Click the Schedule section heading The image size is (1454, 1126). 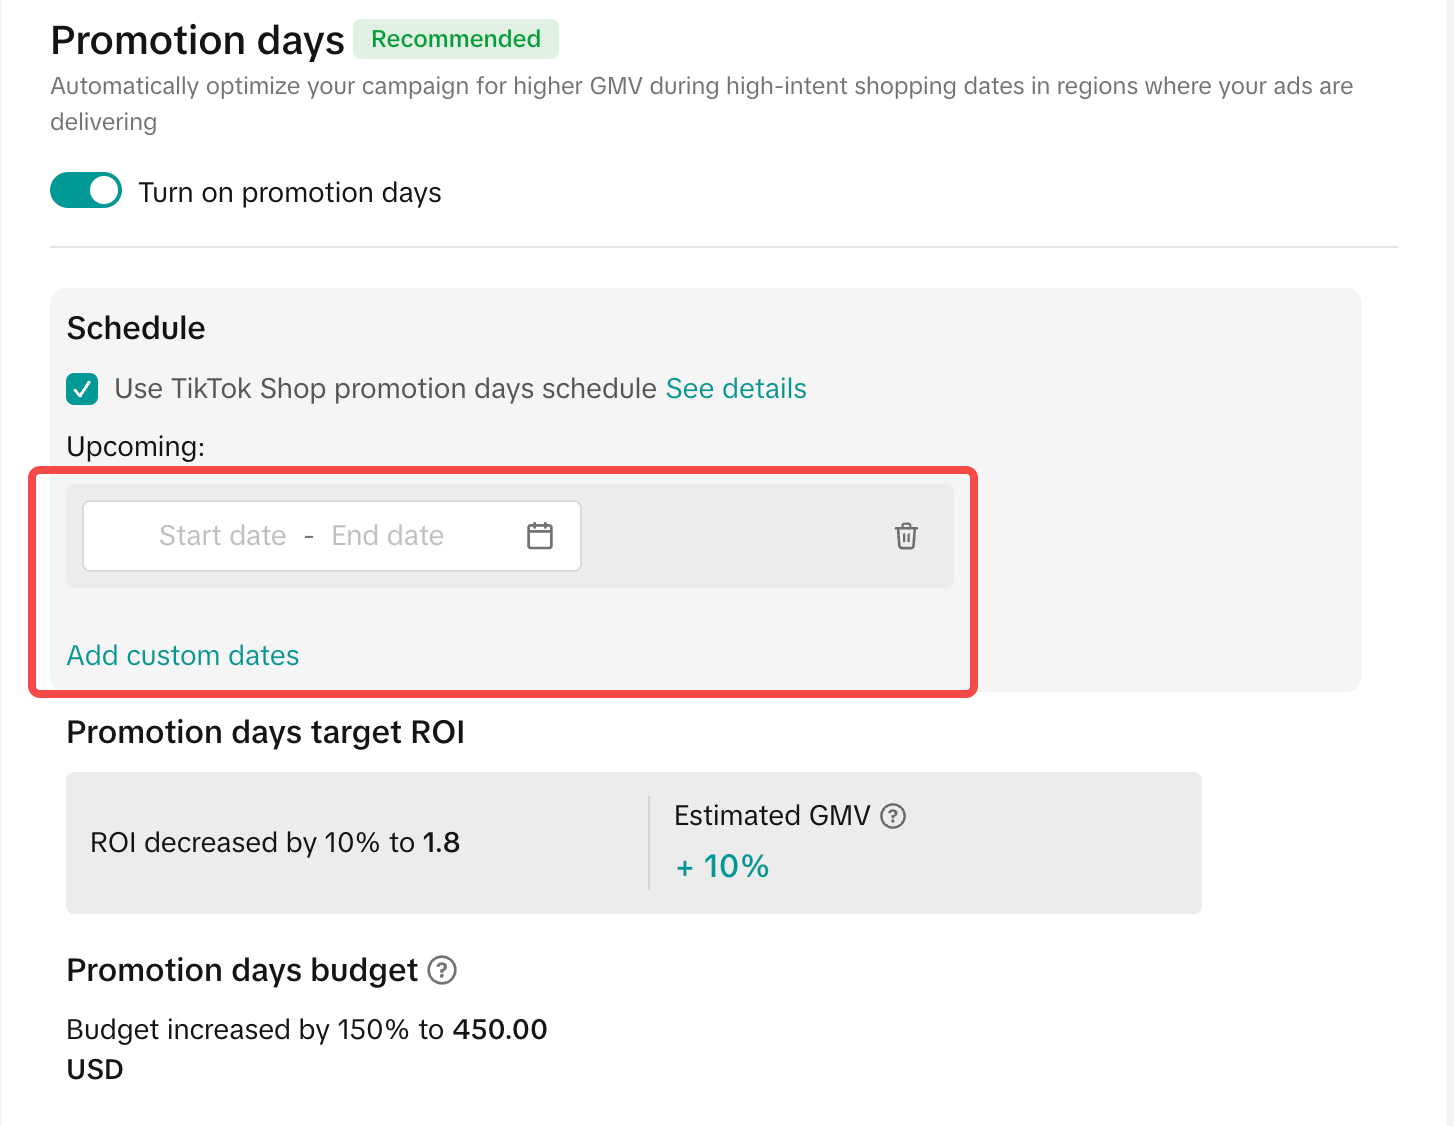point(136,328)
